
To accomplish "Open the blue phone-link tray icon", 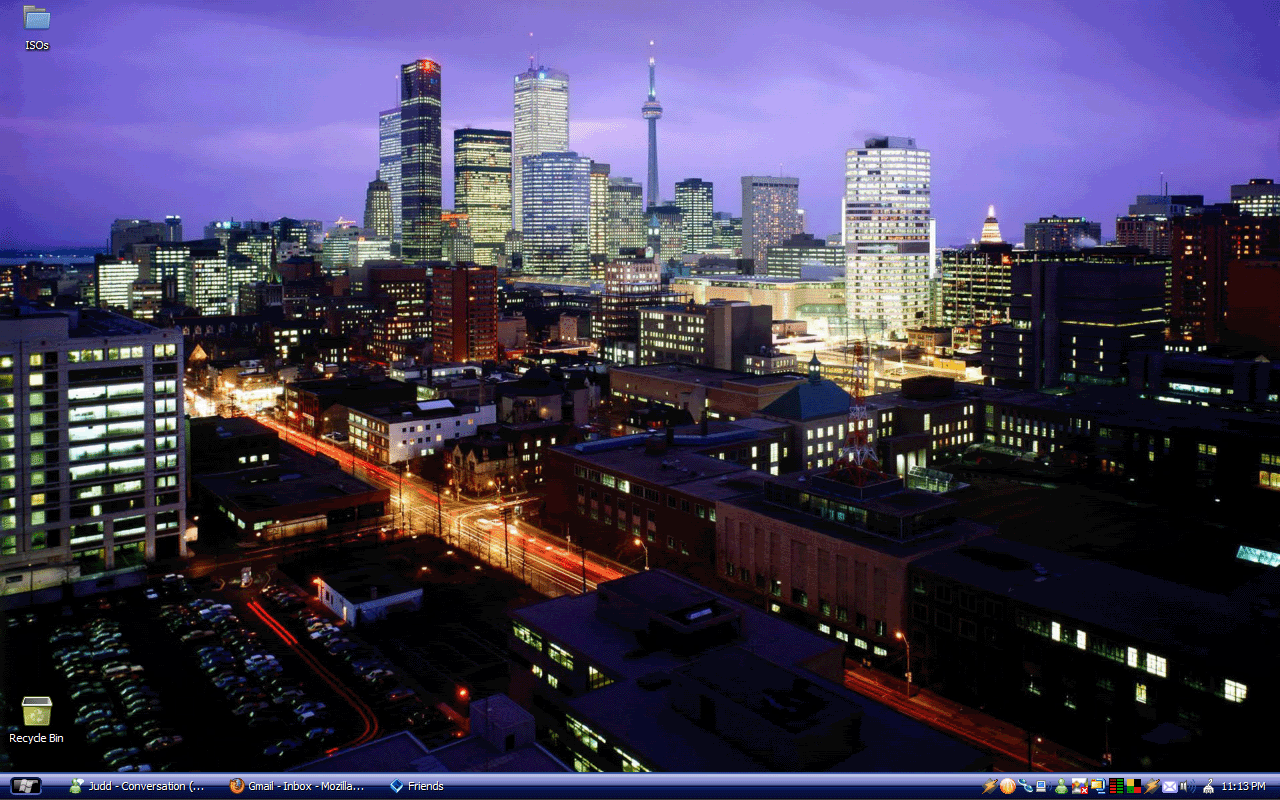I will tap(1025, 786).
